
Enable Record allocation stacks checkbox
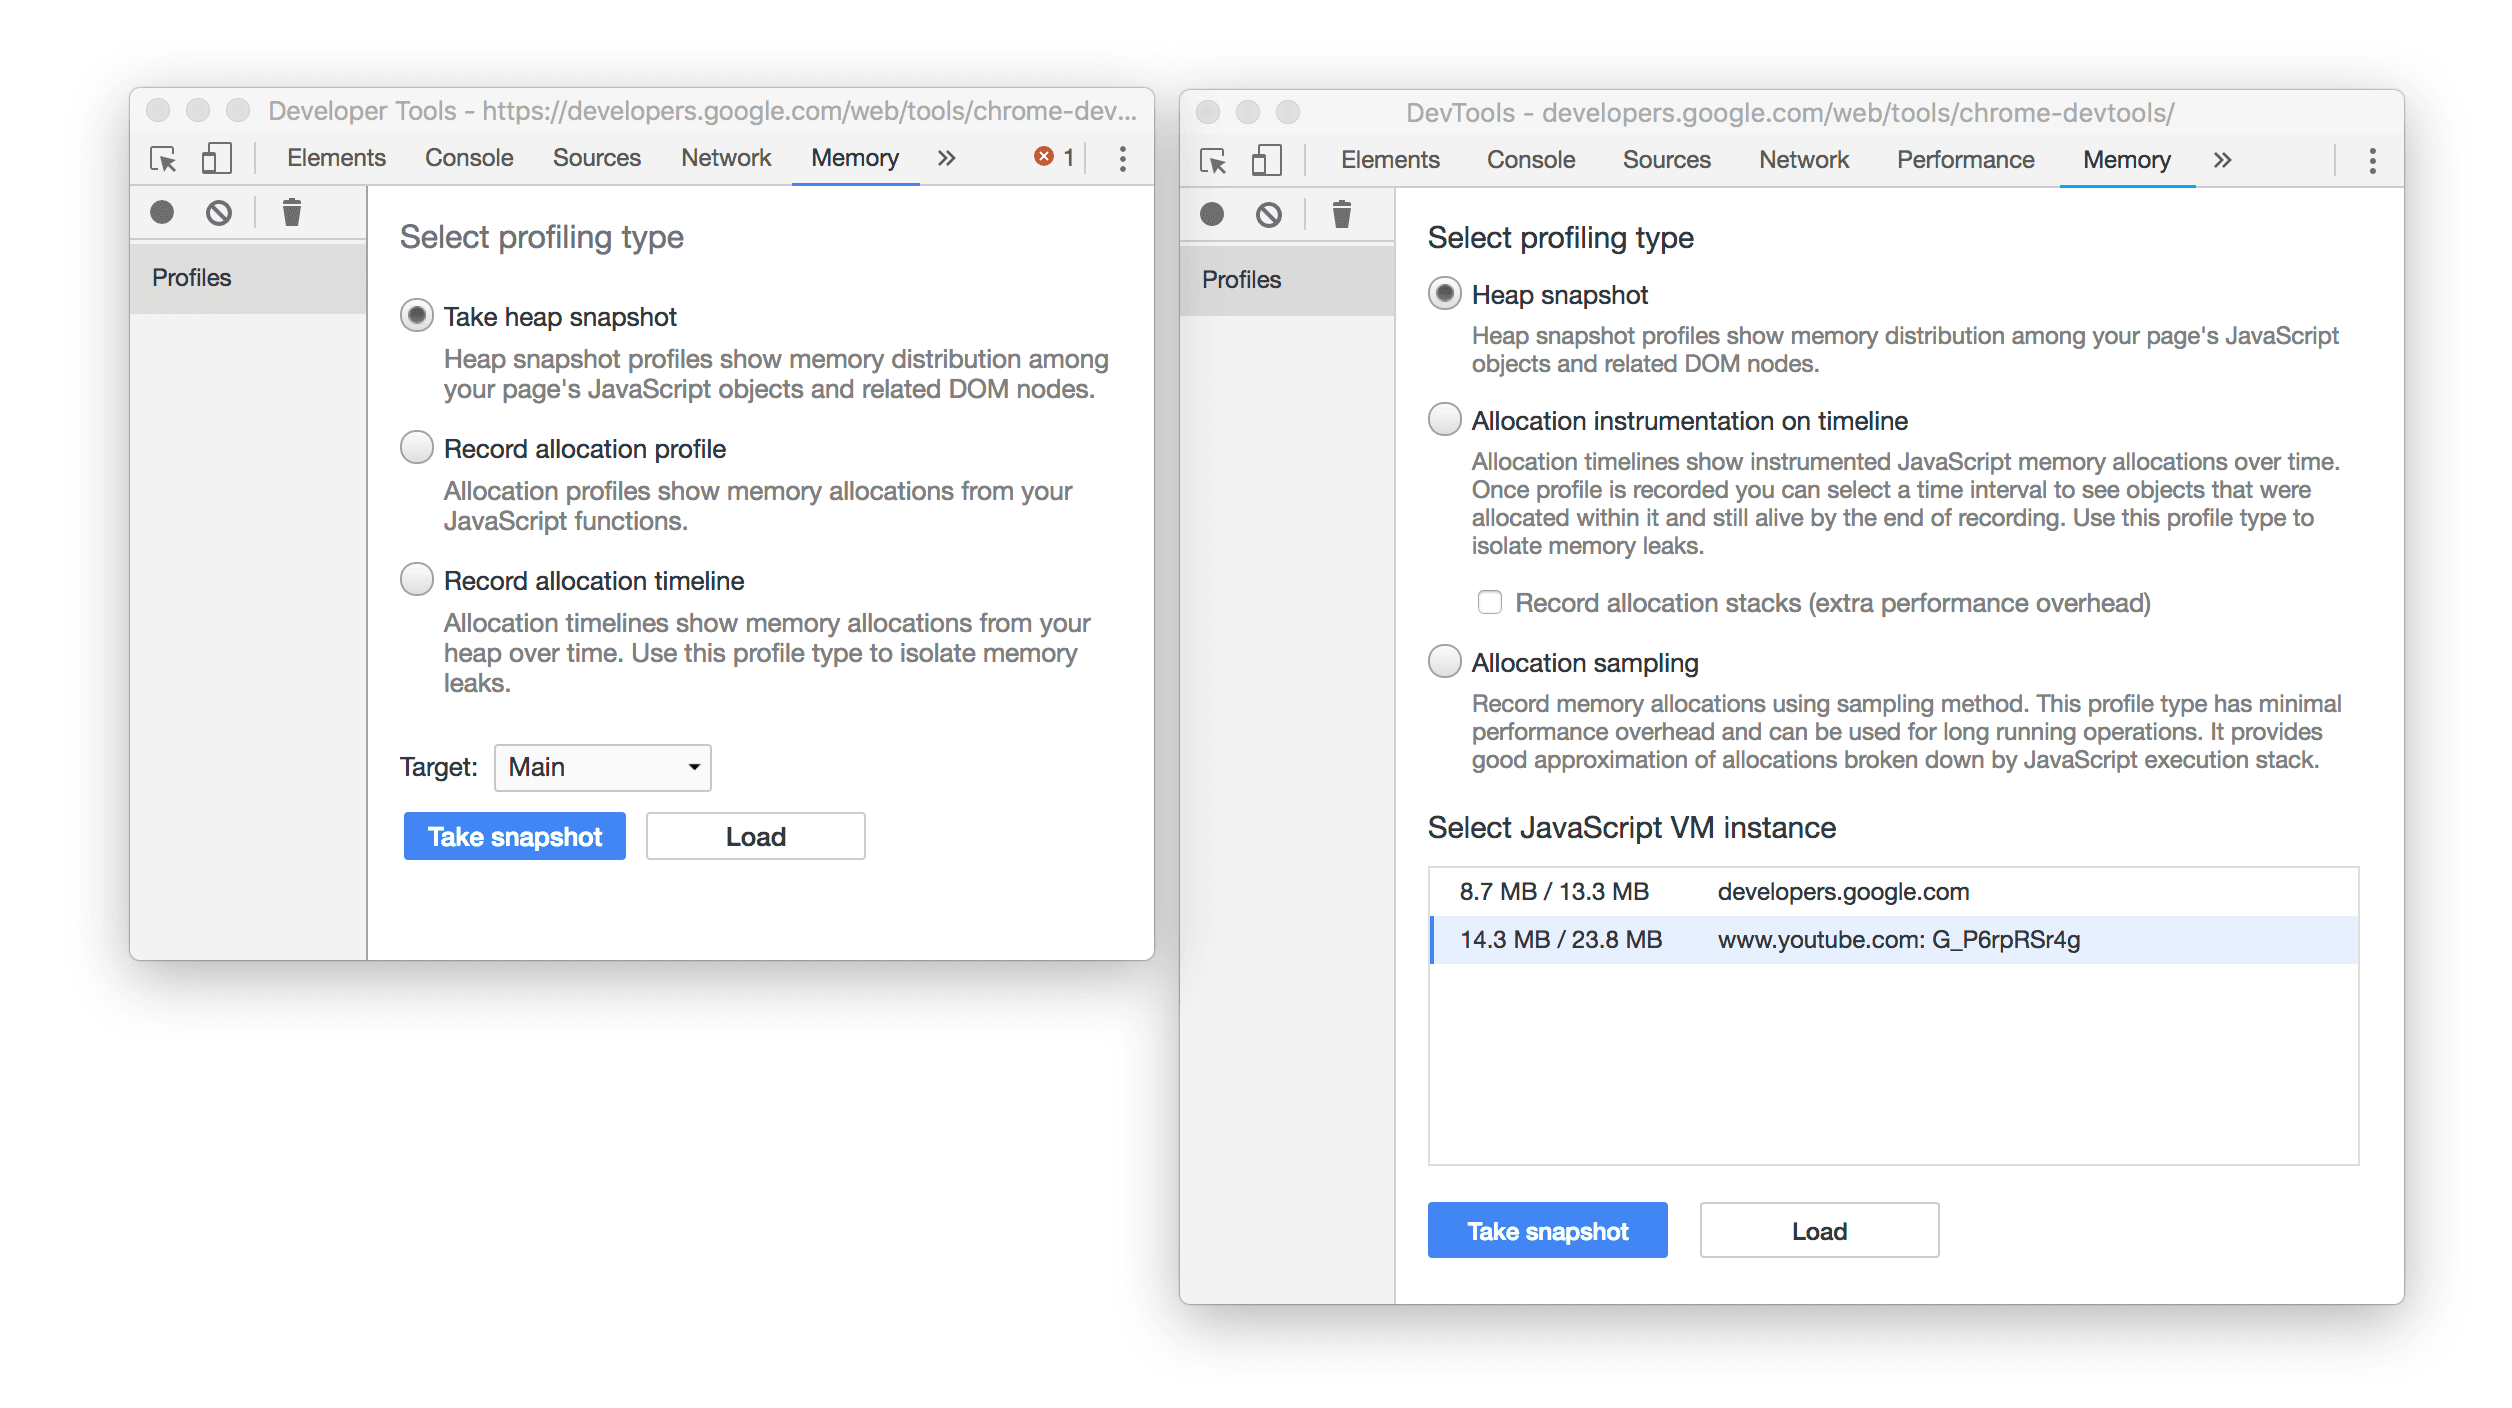[1487, 600]
